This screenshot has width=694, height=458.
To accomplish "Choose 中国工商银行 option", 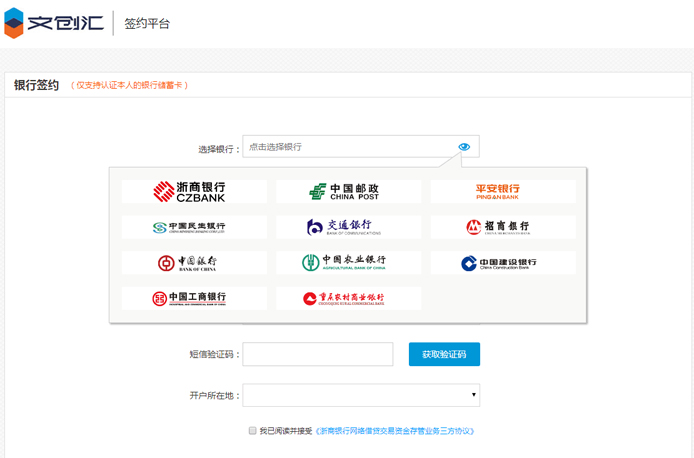I will point(194,299).
